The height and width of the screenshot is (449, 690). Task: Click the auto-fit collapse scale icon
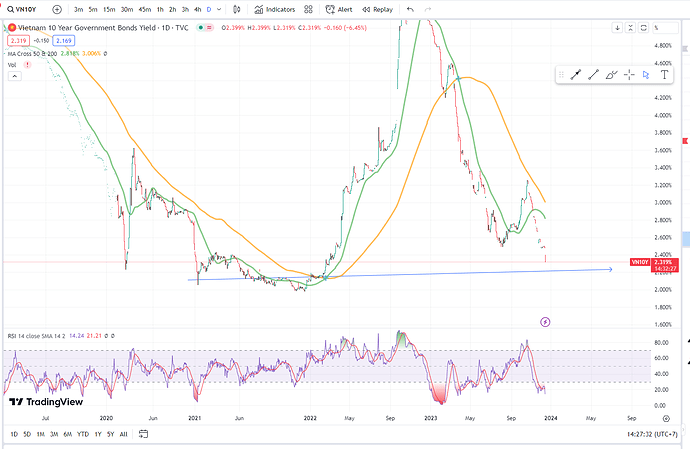(631, 28)
